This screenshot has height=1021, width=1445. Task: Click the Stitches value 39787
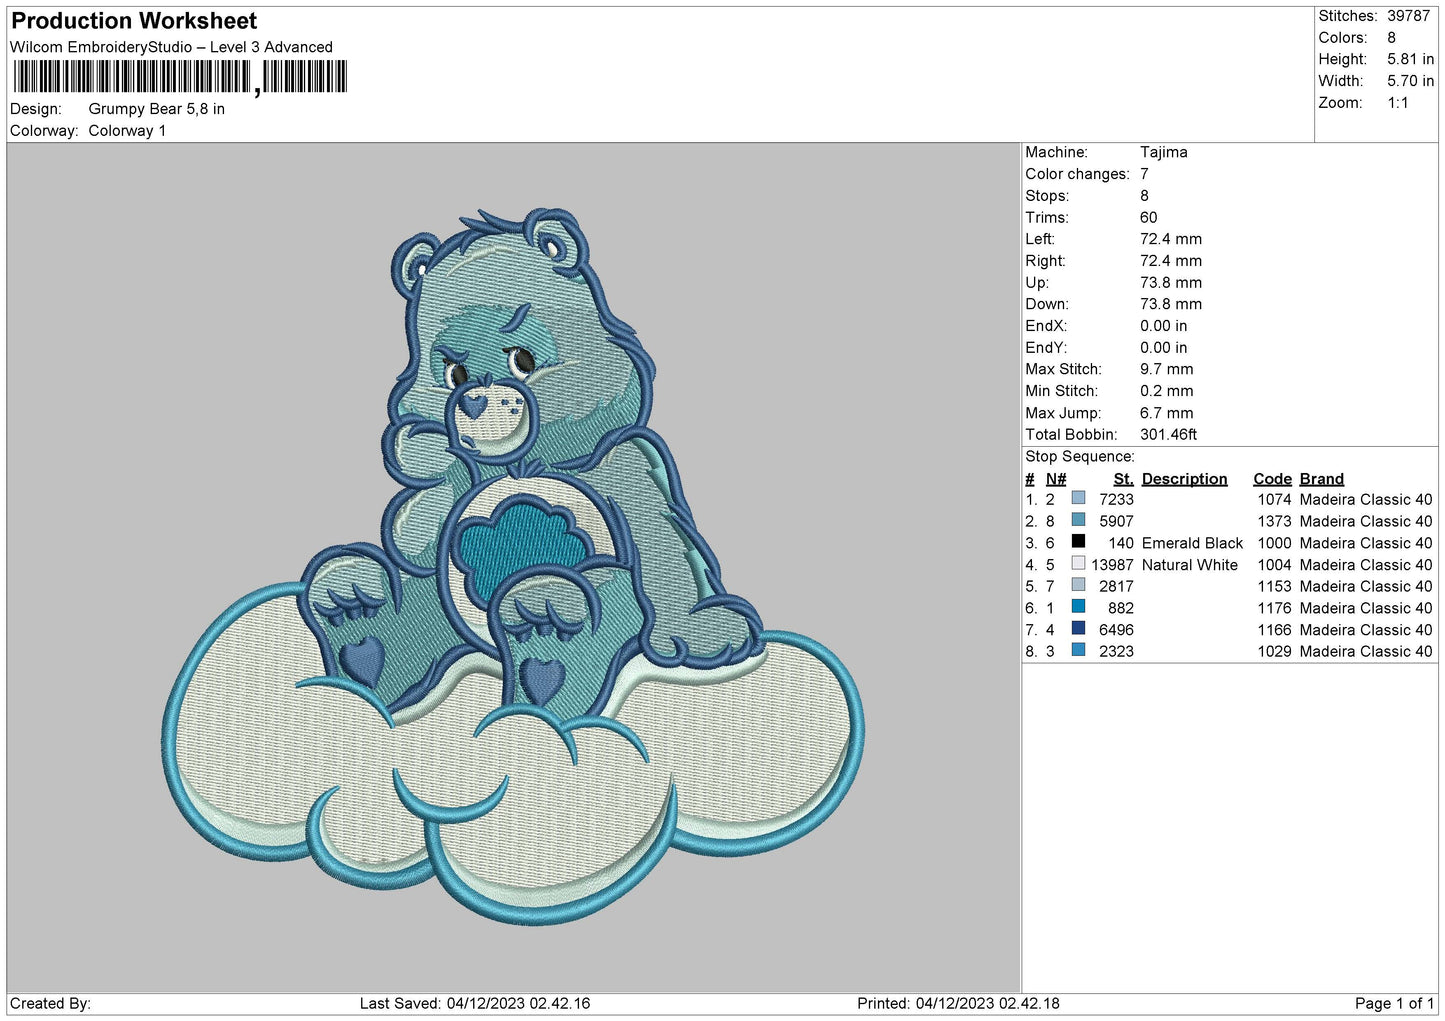tap(1408, 16)
